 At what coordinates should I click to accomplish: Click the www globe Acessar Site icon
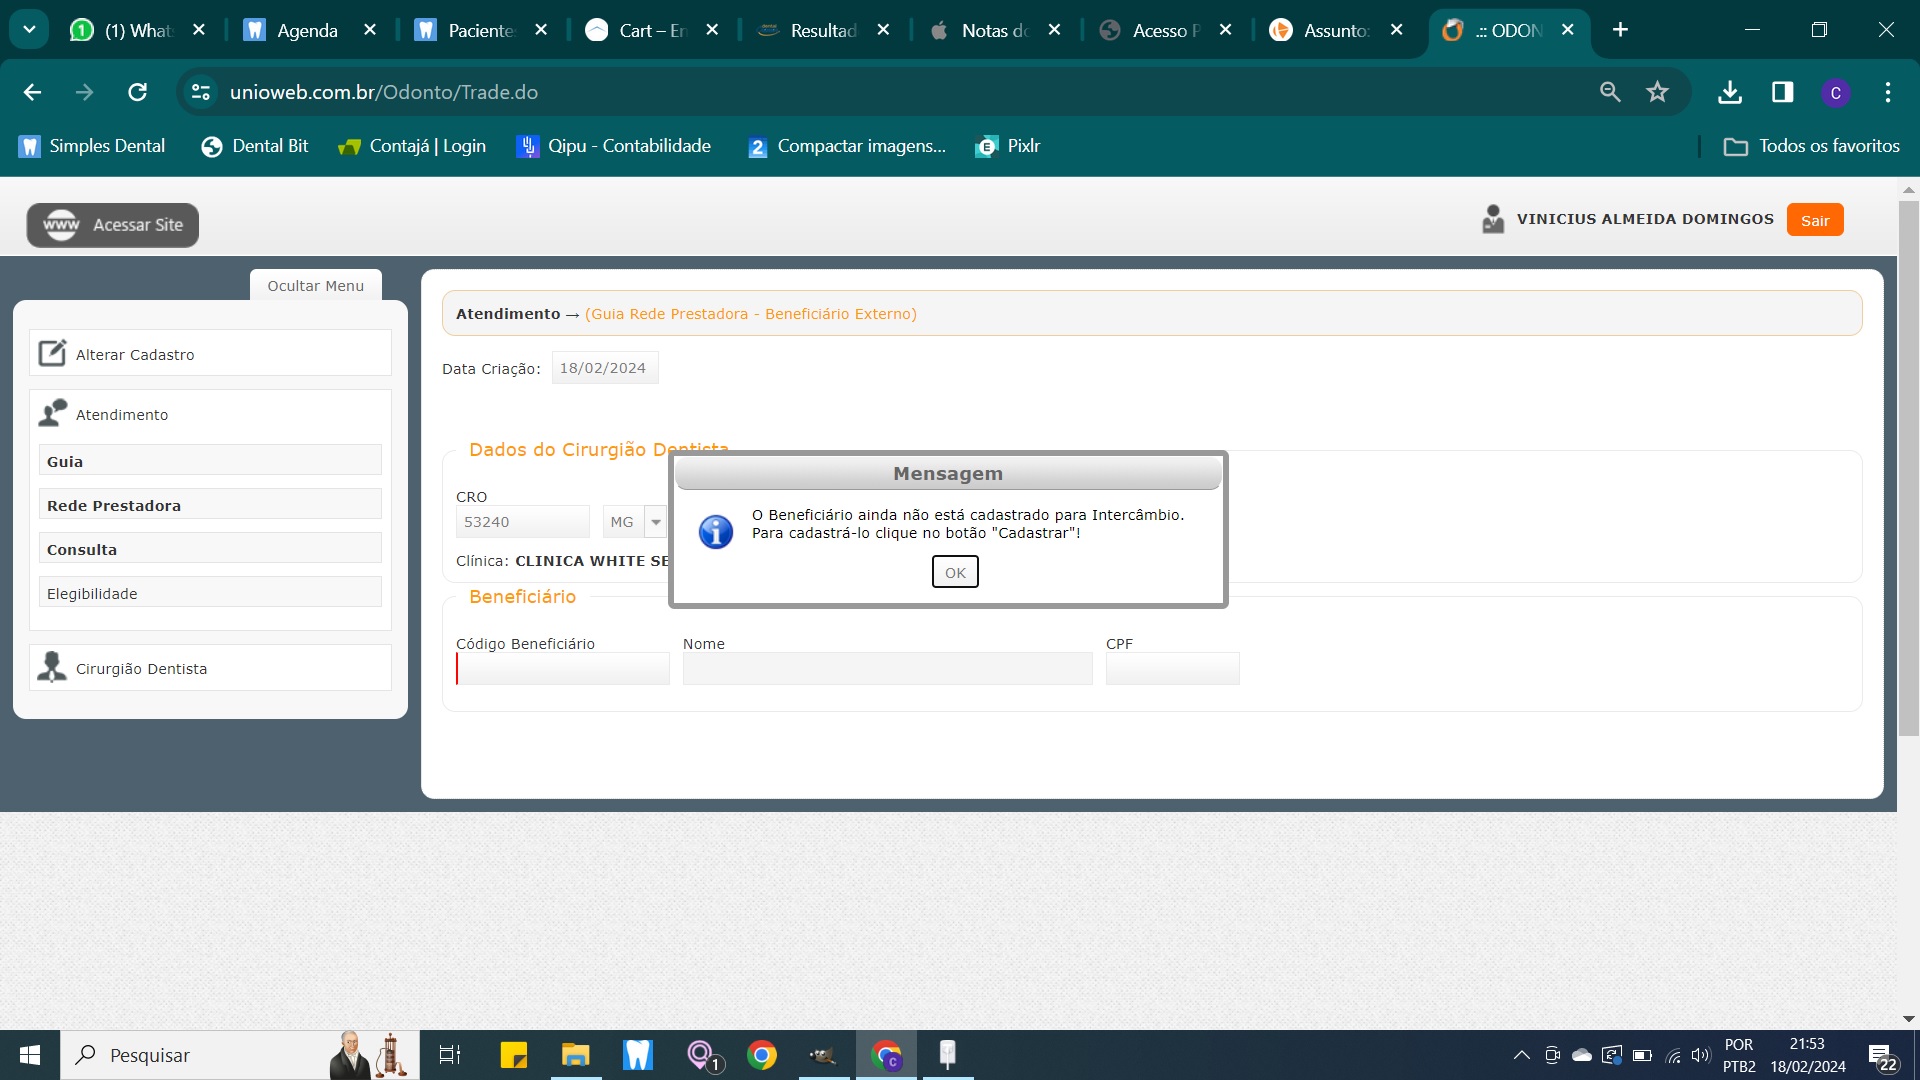pyautogui.click(x=61, y=225)
